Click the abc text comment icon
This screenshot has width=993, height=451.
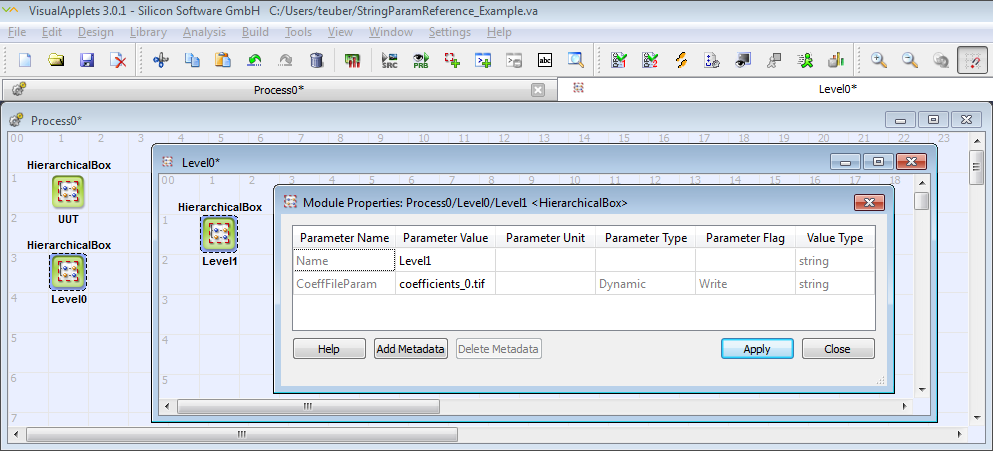(x=545, y=61)
